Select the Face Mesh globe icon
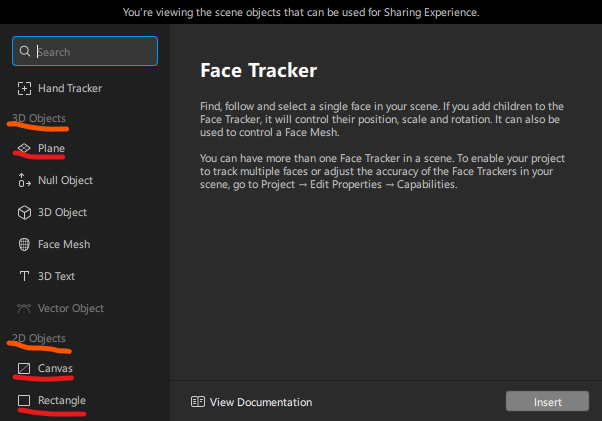Viewport: 602px width, 421px height. click(24, 244)
